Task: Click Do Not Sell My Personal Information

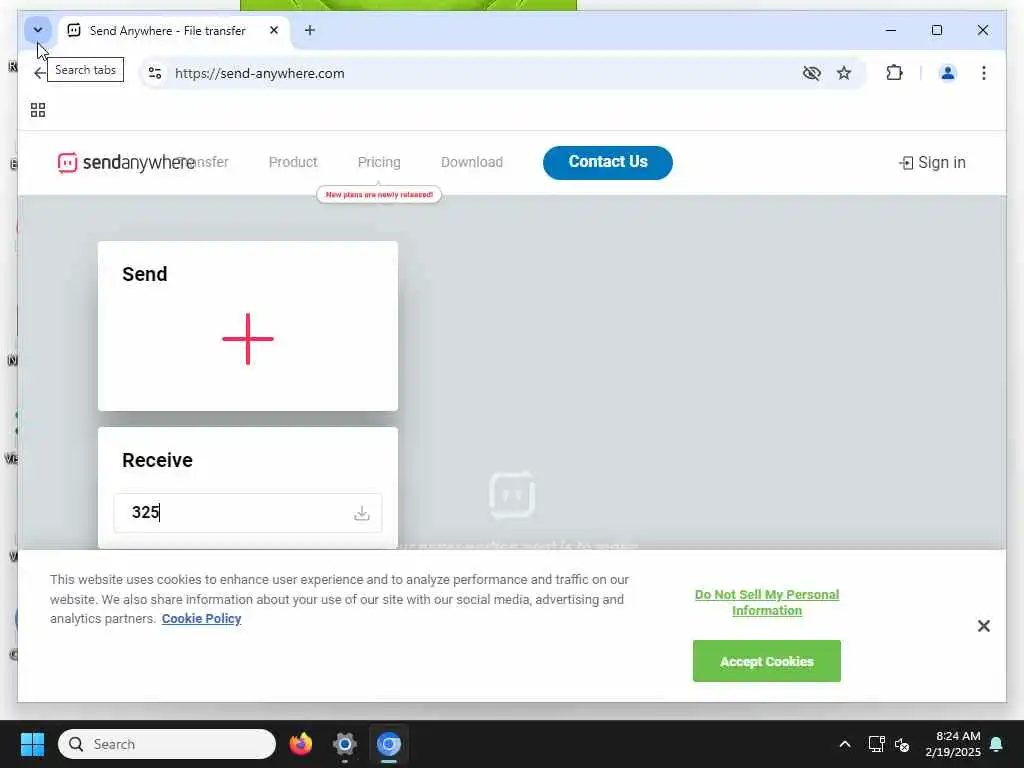Action: [767, 602]
